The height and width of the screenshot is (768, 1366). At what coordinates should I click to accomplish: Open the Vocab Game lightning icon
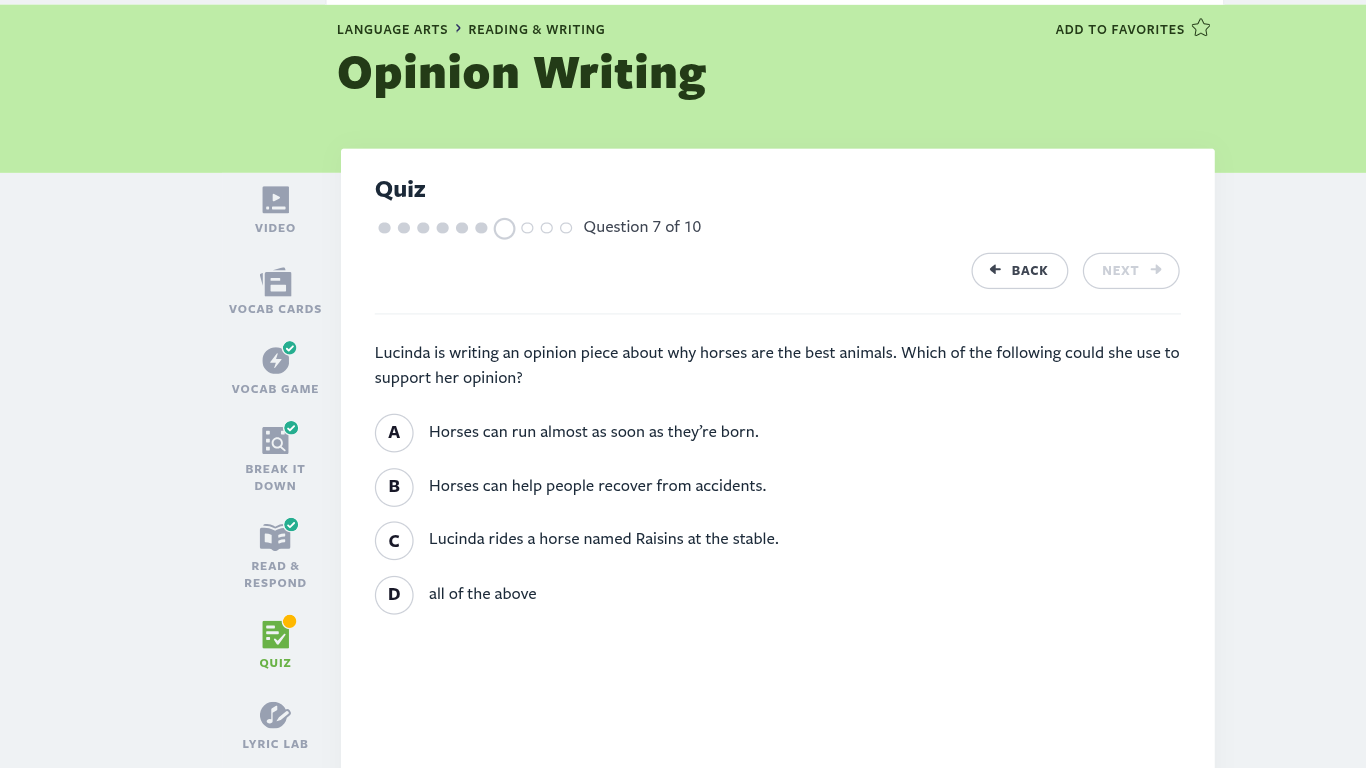[275, 361]
